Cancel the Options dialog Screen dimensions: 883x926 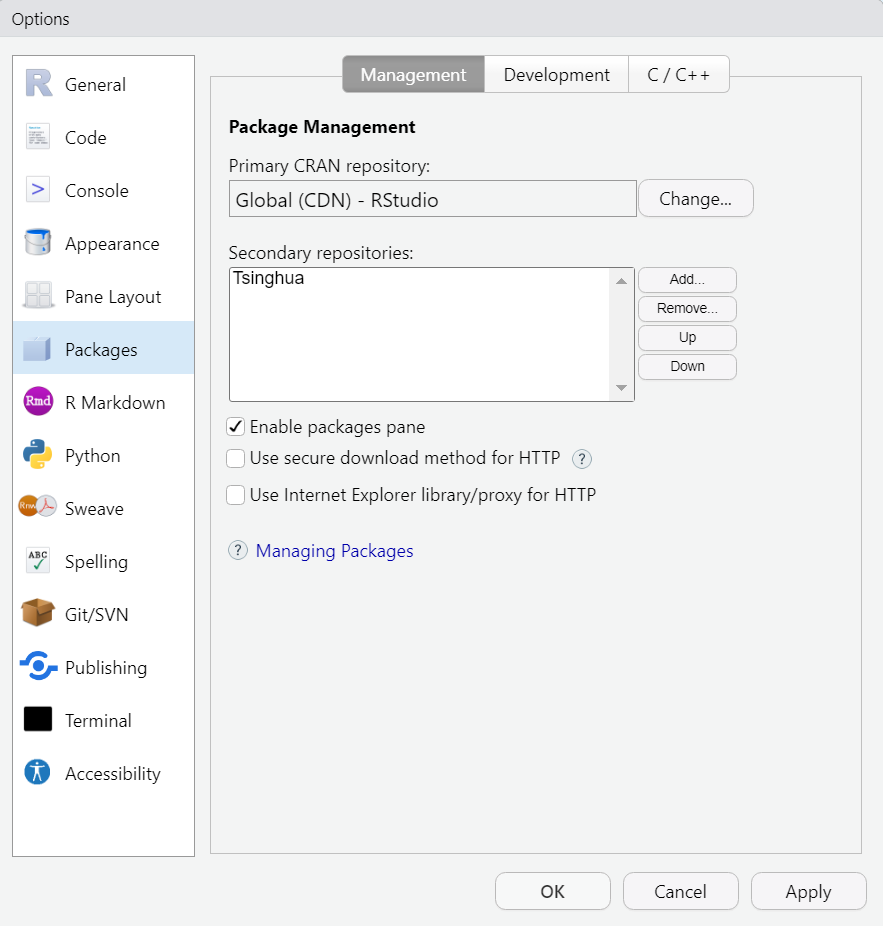pos(680,891)
